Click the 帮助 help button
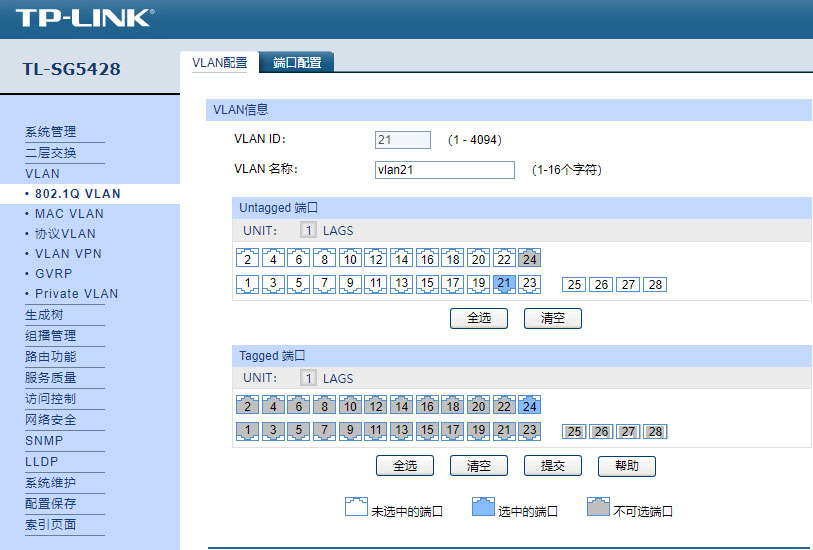 pyautogui.click(x=626, y=466)
